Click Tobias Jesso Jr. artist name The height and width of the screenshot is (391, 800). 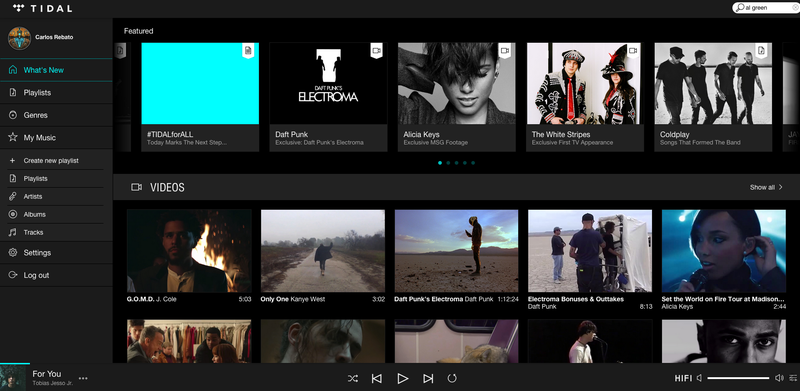[53, 383]
